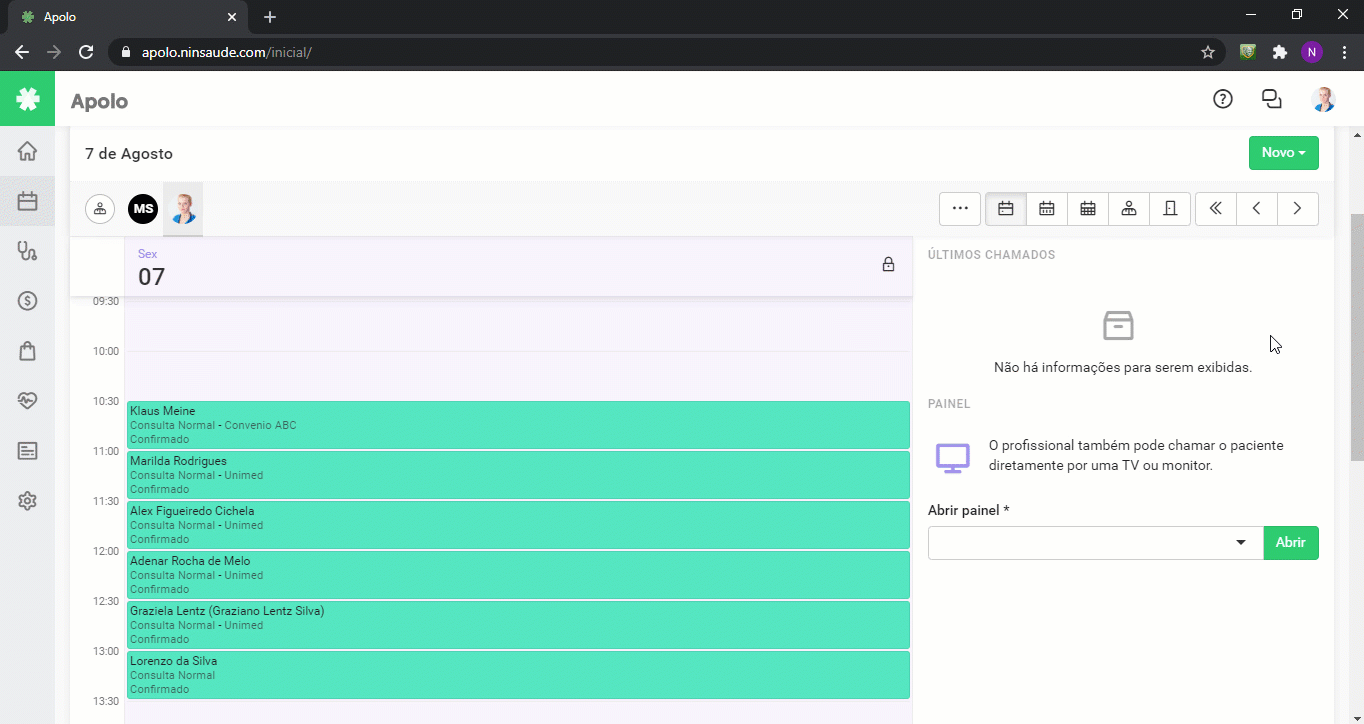
Task: Open the chat messages icon
Action: coord(1272,99)
